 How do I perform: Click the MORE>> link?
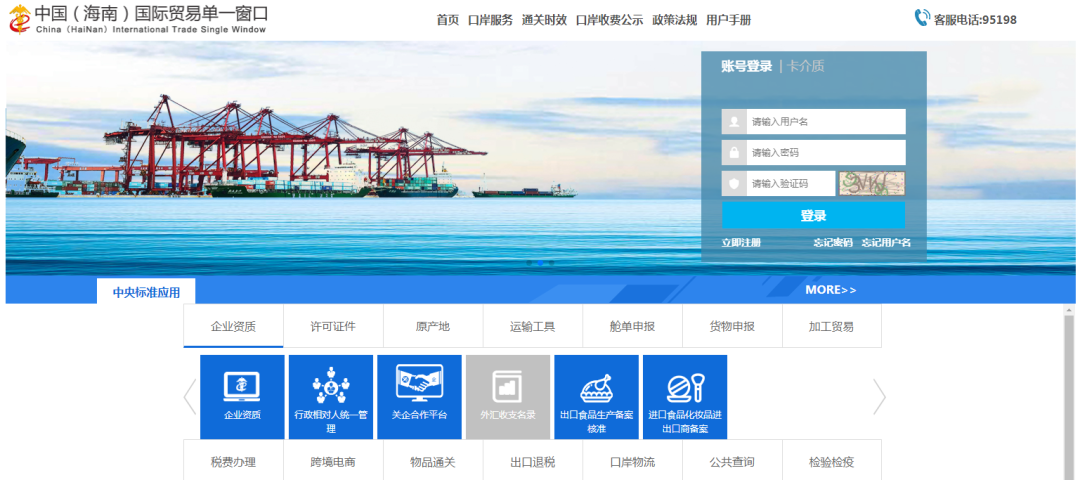click(831, 290)
